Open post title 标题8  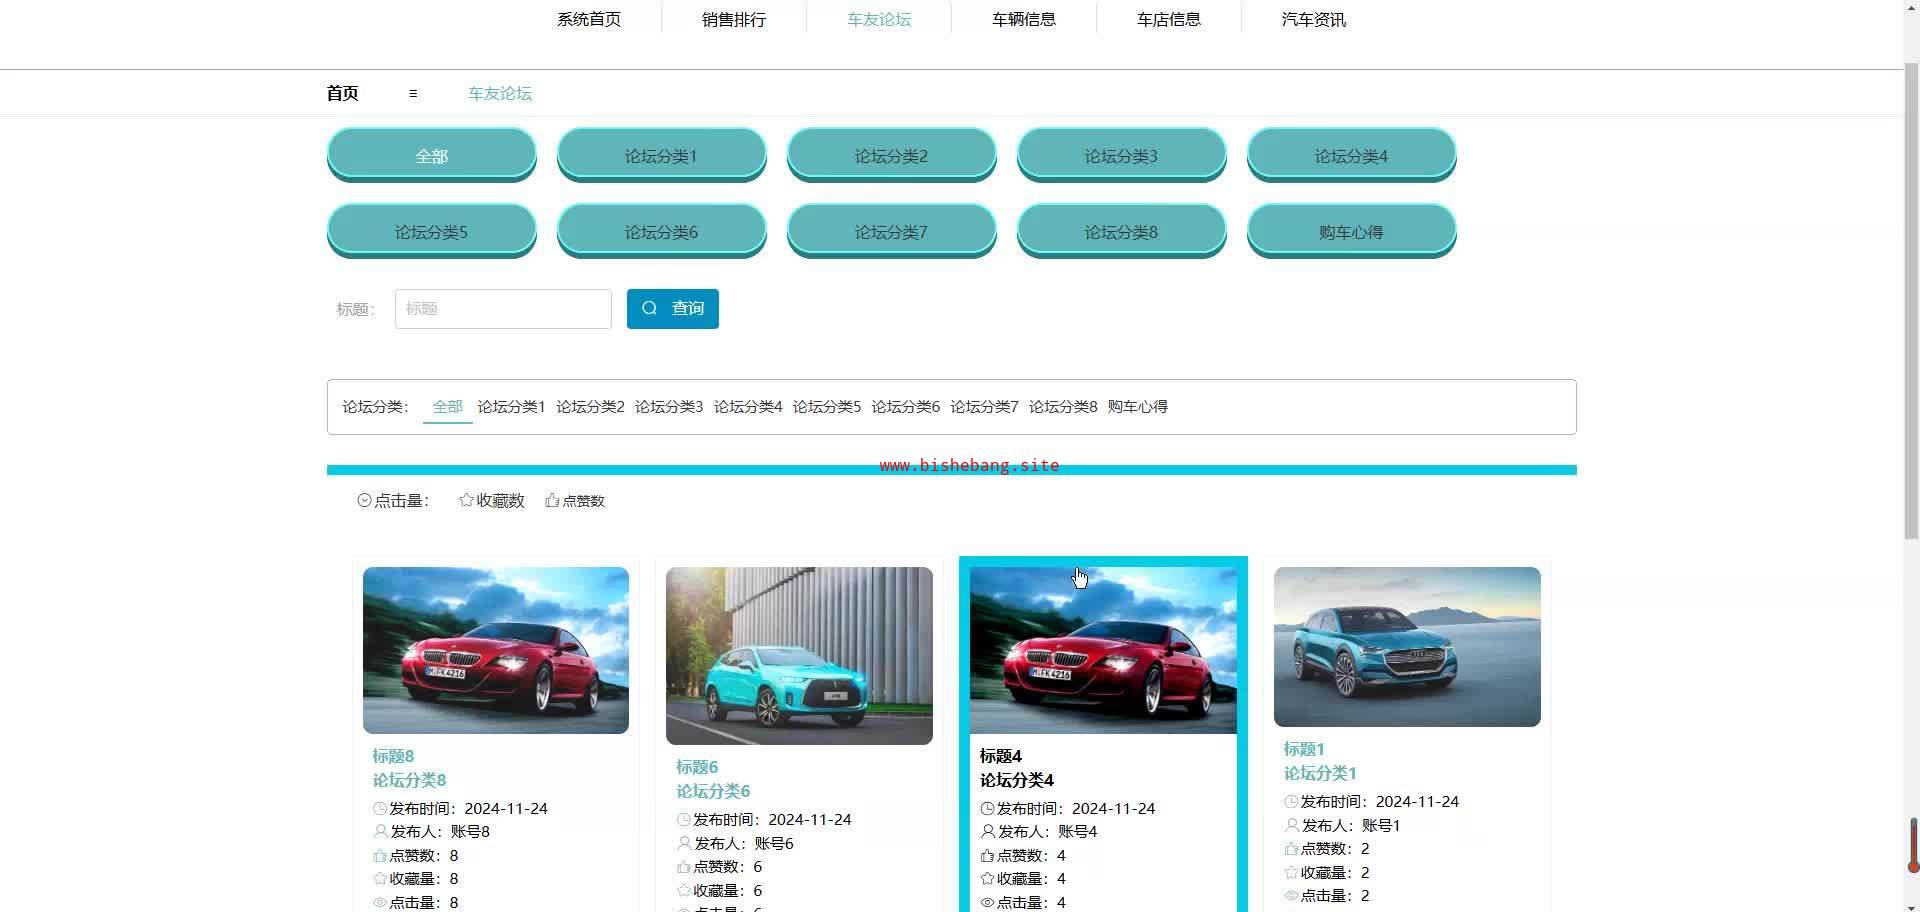393,756
